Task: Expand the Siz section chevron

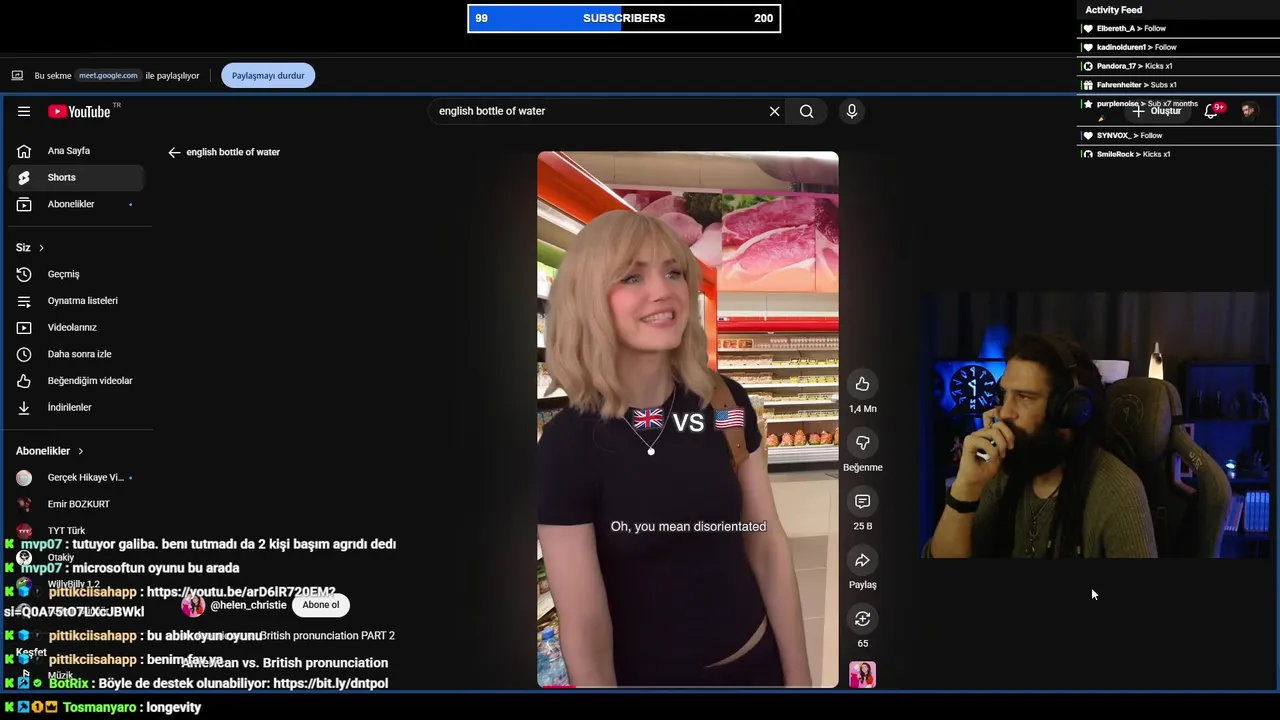Action: 41,247
